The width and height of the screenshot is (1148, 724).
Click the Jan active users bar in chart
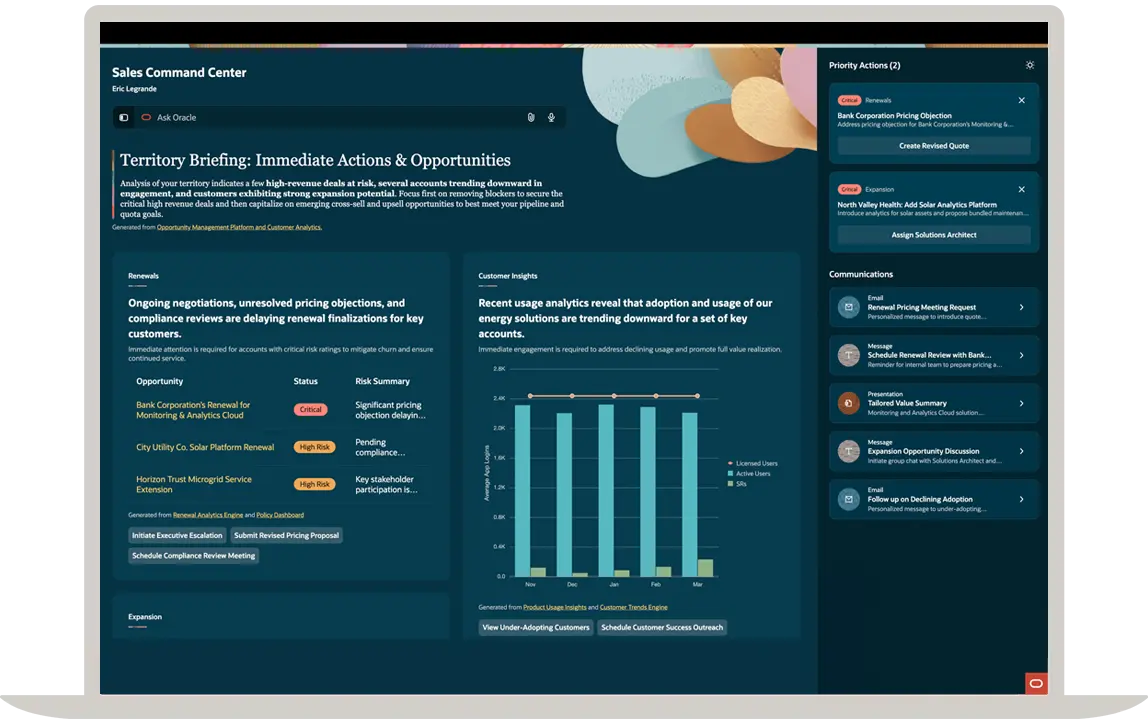click(606, 490)
